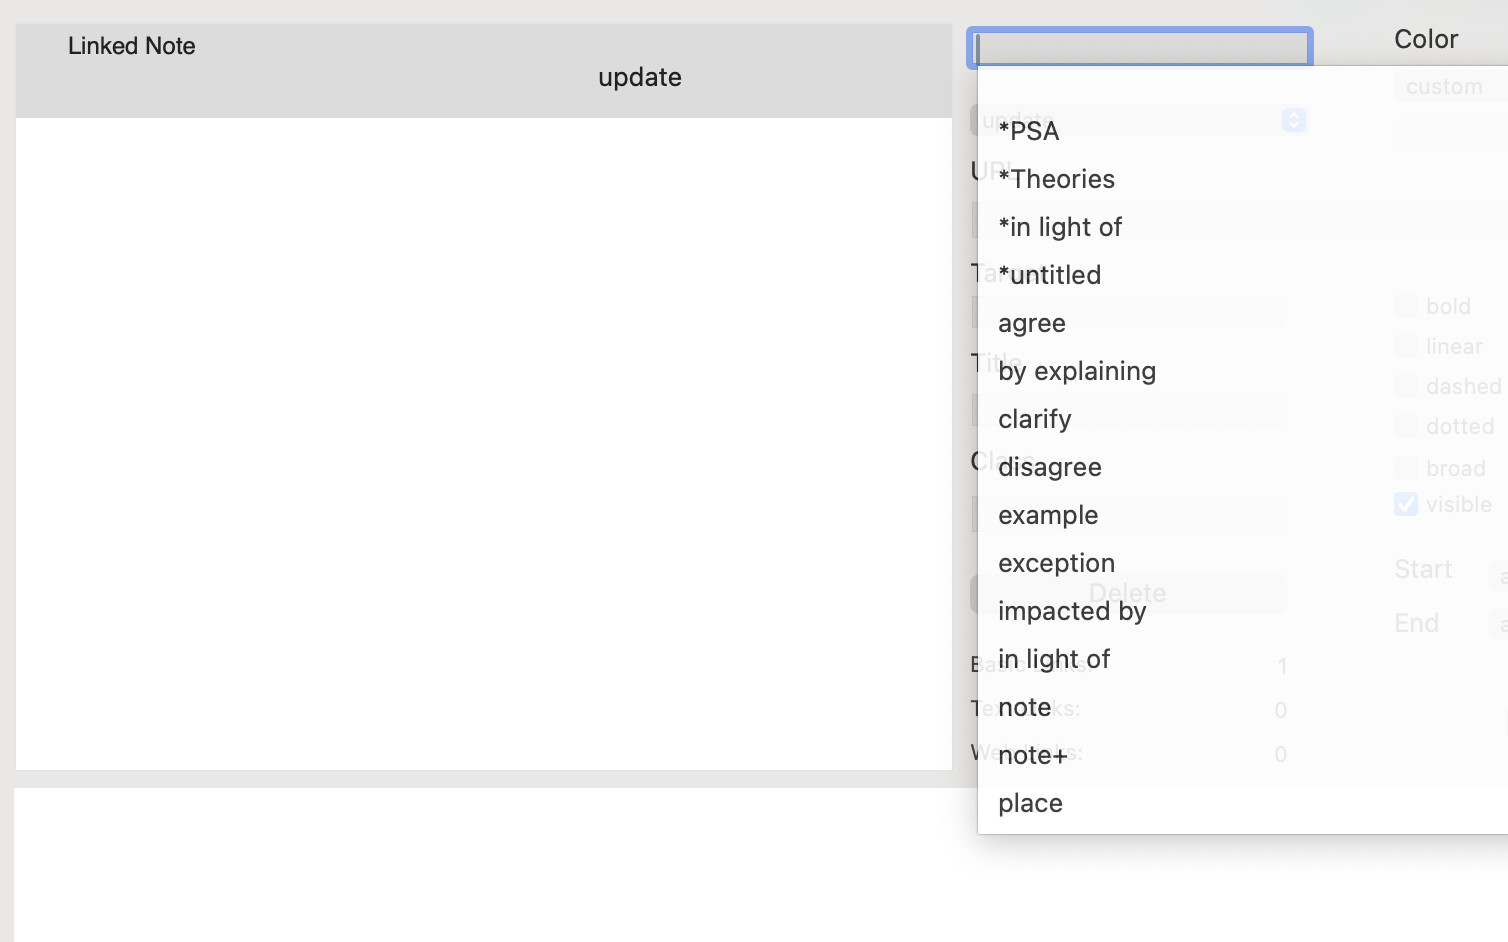Select unstarred "in light of" option
This screenshot has height=942, width=1508.
click(1054, 659)
